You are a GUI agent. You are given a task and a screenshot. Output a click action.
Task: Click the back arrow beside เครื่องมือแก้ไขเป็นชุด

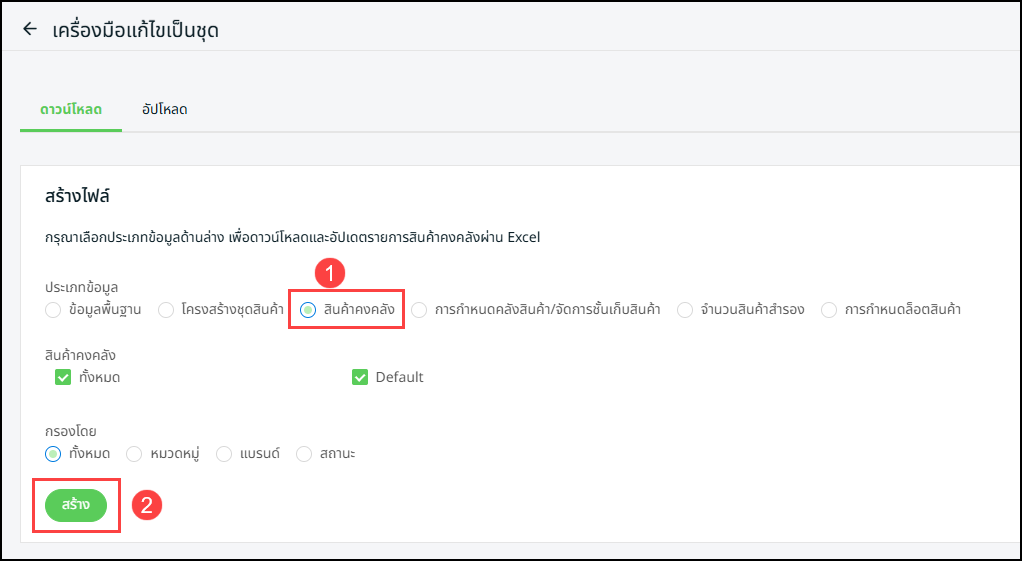(x=30, y=29)
